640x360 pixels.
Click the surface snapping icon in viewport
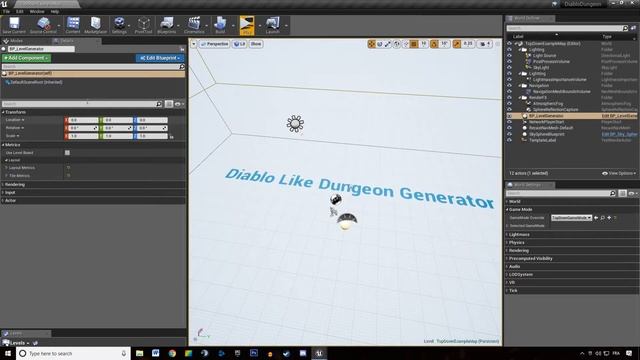click(405, 44)
